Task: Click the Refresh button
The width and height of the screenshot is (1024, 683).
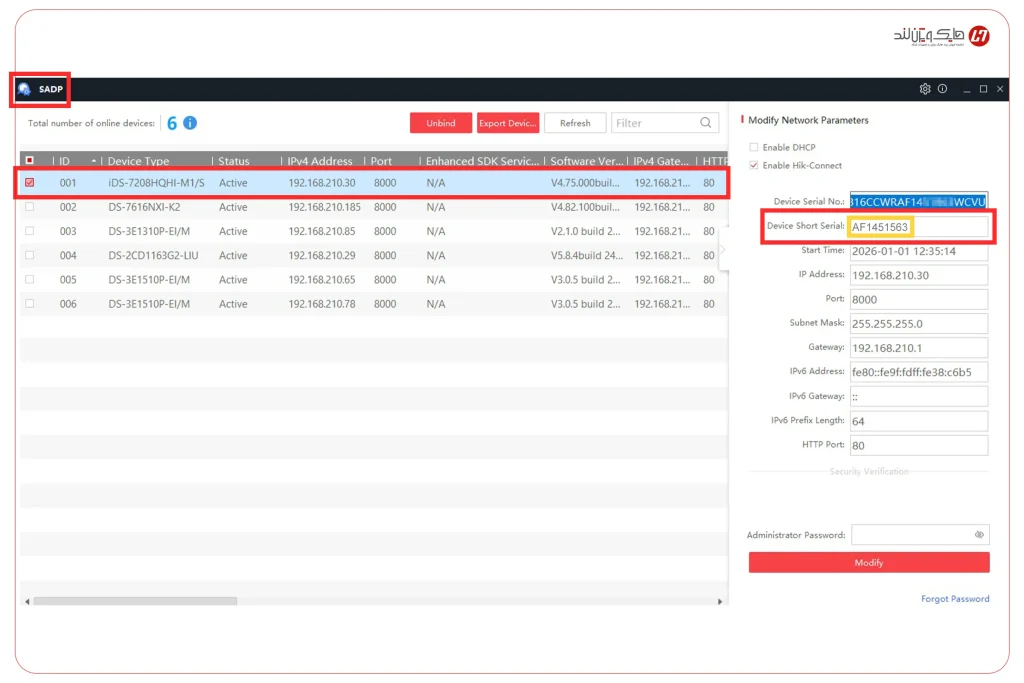Action: [575, 123]
